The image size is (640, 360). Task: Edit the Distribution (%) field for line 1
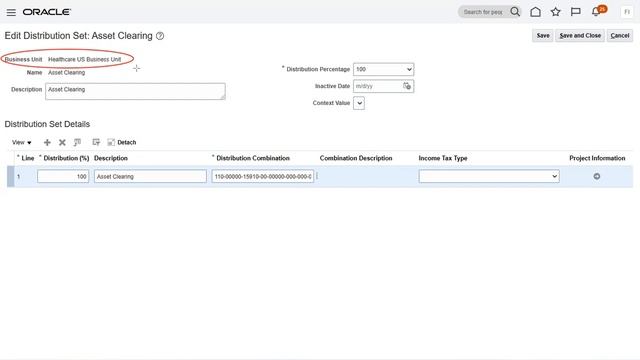tap(63, 176)
